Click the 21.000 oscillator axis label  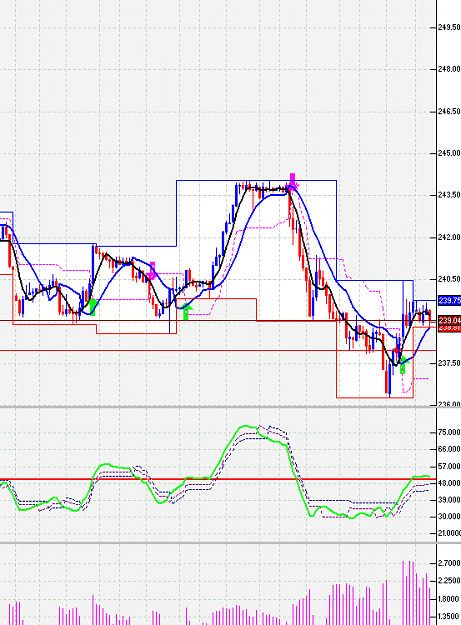(x=449, y=533)
